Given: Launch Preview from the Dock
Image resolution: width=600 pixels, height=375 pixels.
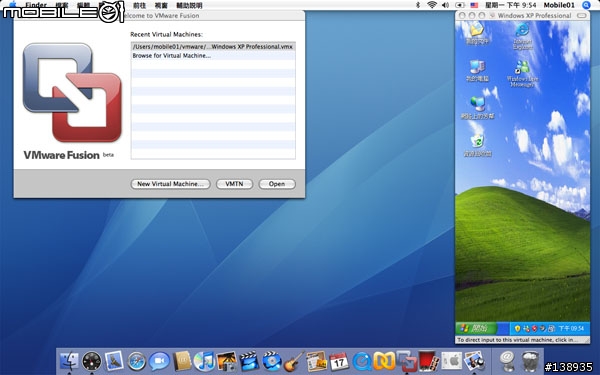Looking at the screenshot, I should coord(474,361).
